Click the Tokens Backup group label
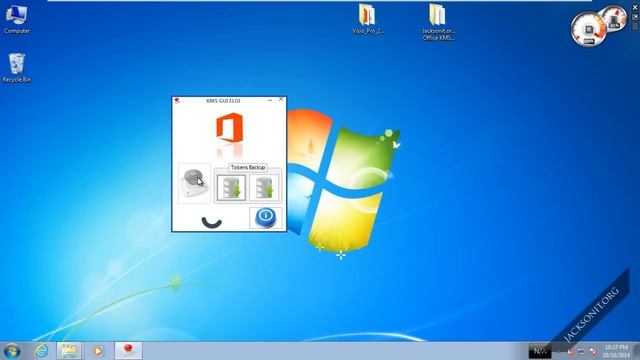This screenshot has height=360, width=640. click(248, 167)
